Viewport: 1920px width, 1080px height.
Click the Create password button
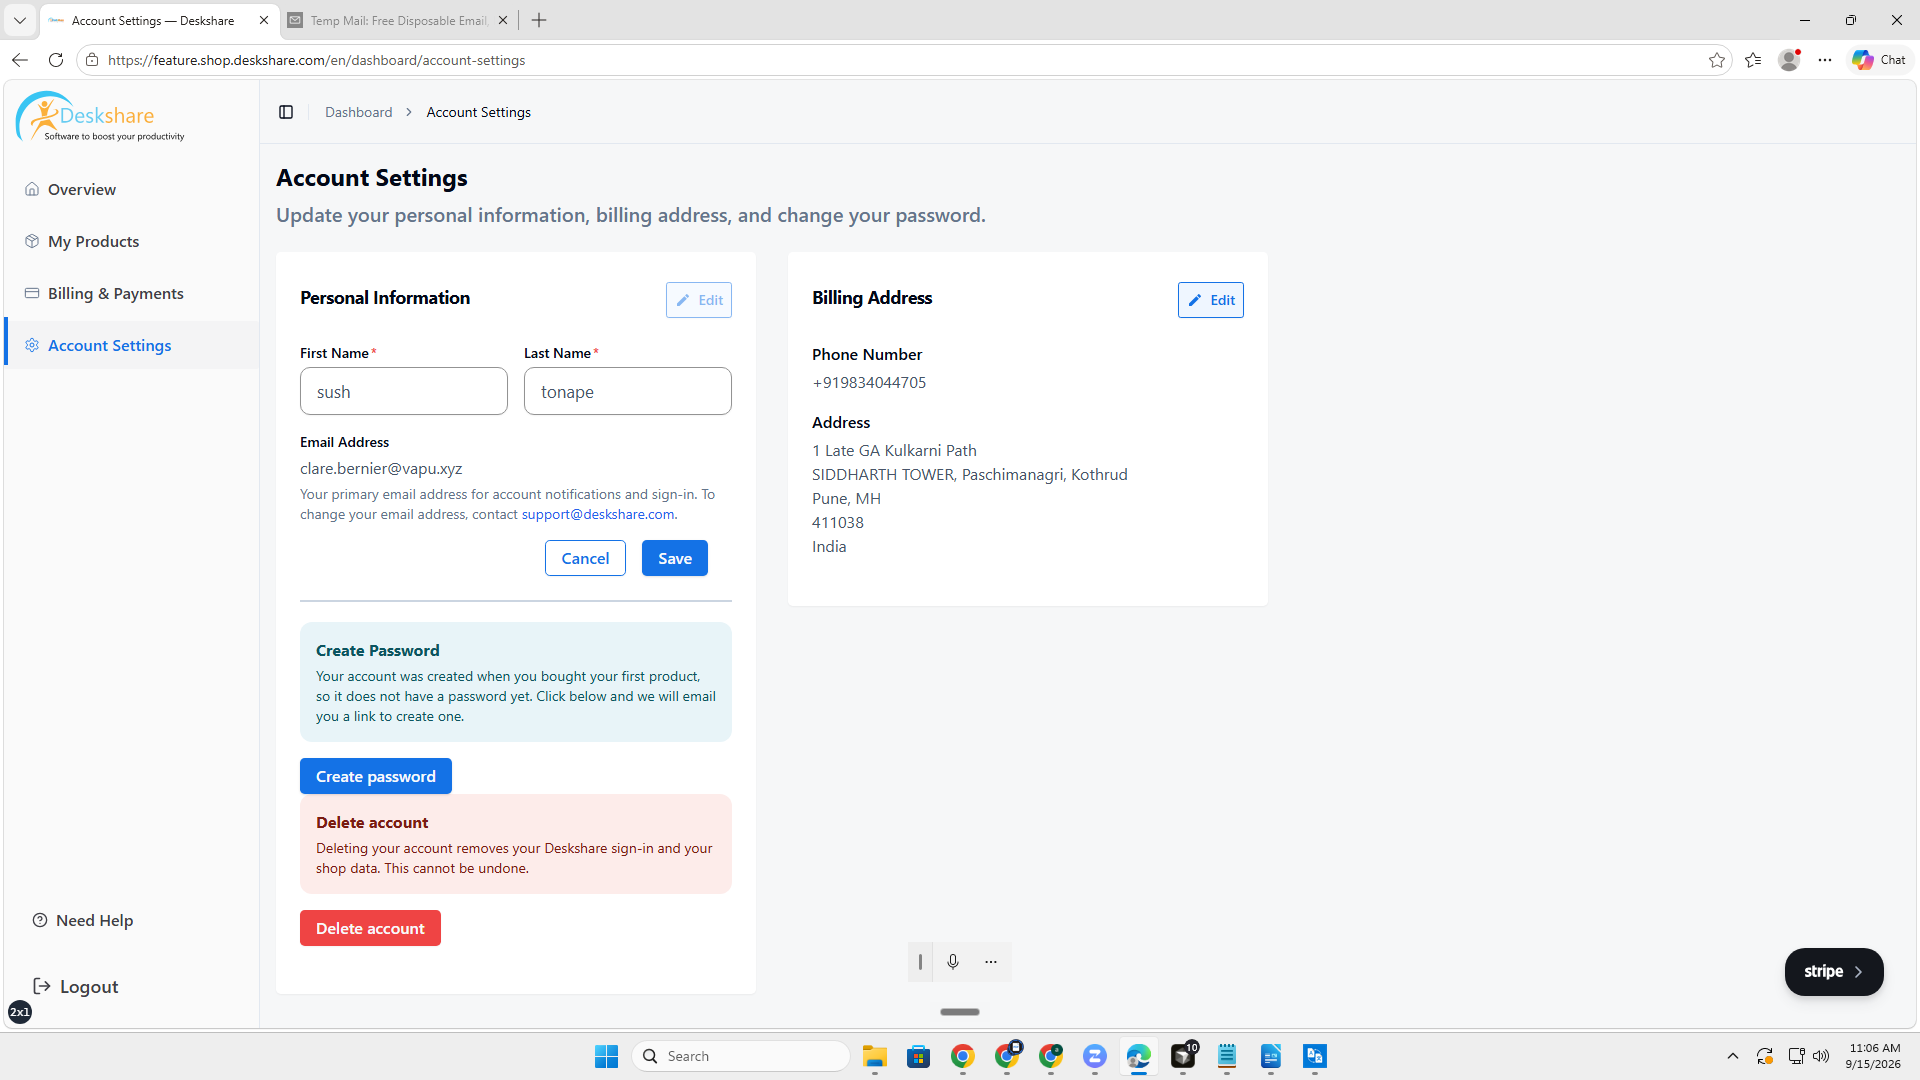[376, 776]
